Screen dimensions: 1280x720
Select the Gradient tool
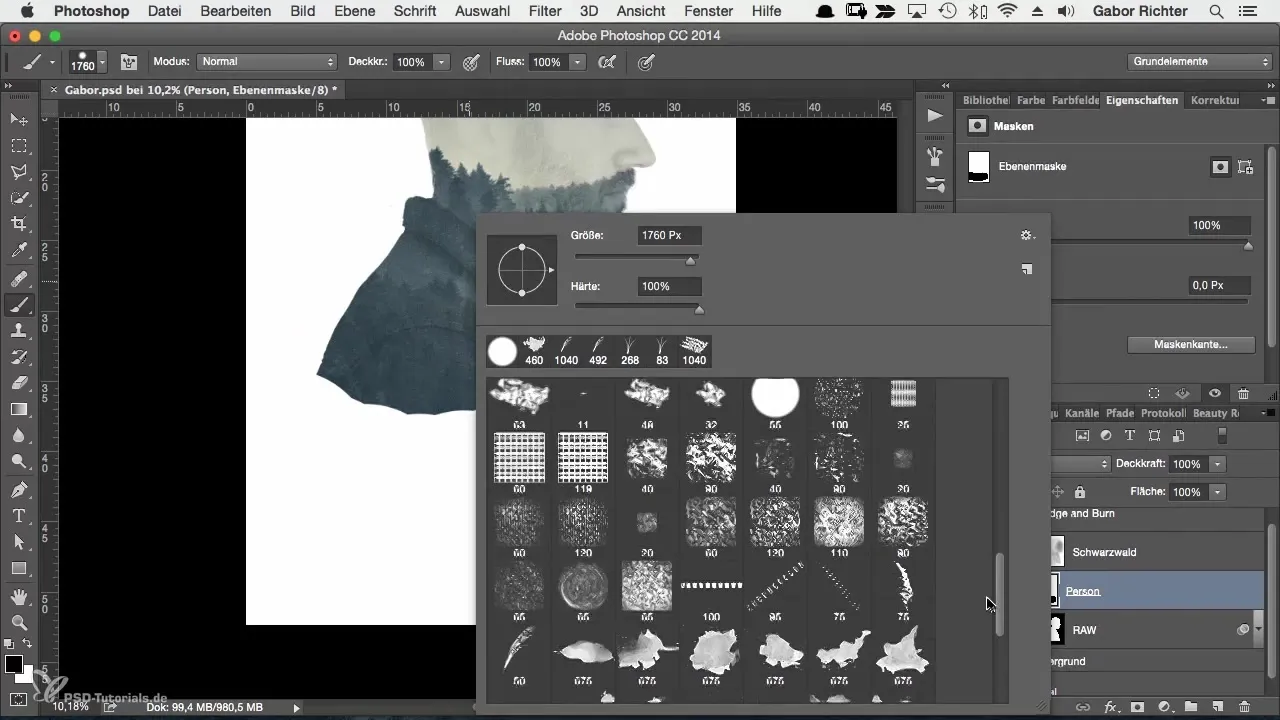(19, 409)
